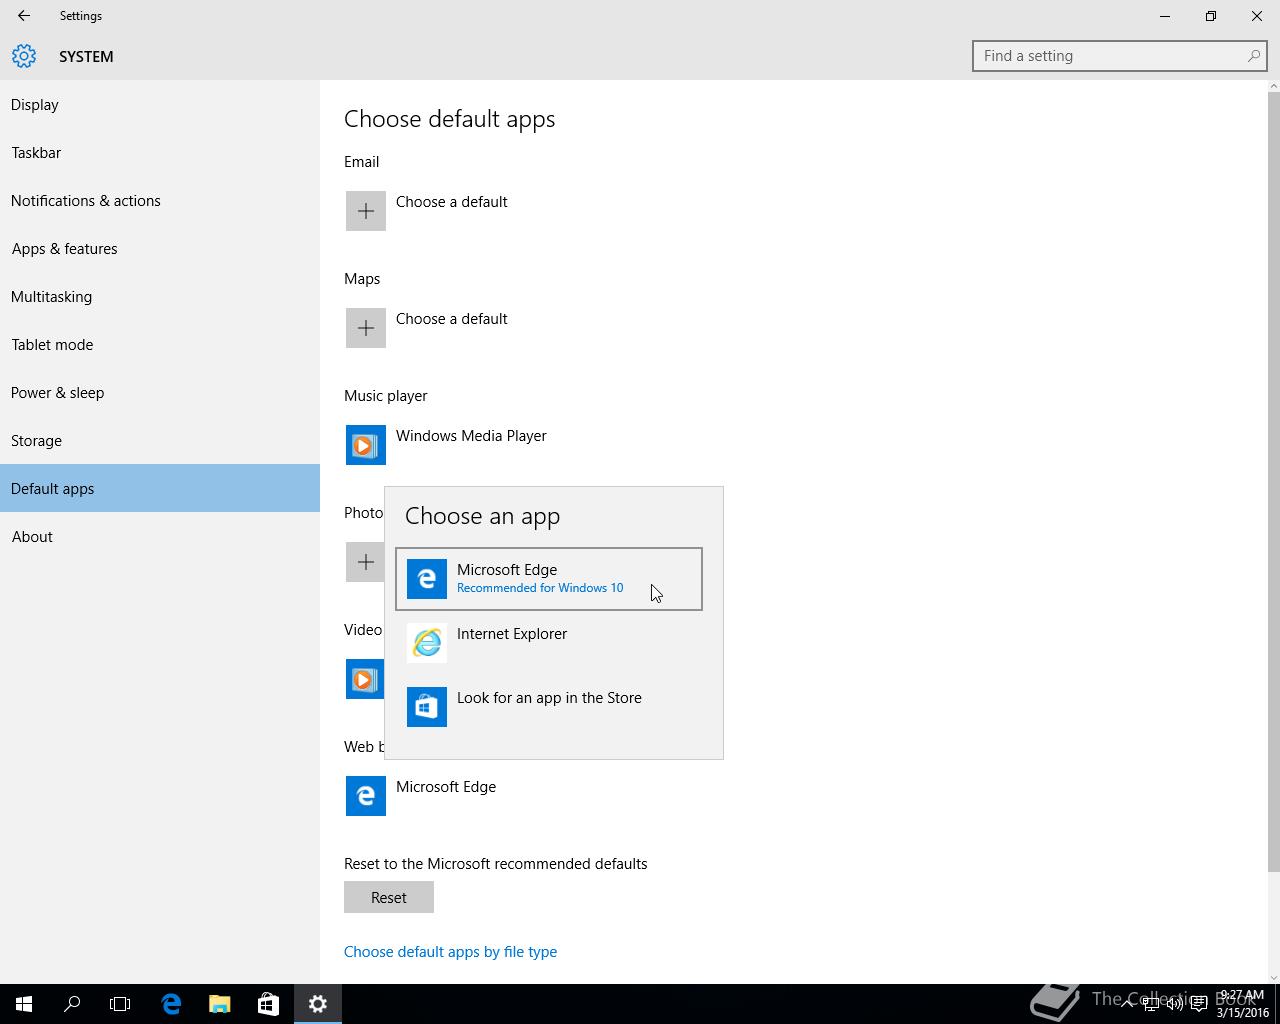Open the About page
Screen dimensions: 1280x1024
pyautogui.click(x=160, y=536)
